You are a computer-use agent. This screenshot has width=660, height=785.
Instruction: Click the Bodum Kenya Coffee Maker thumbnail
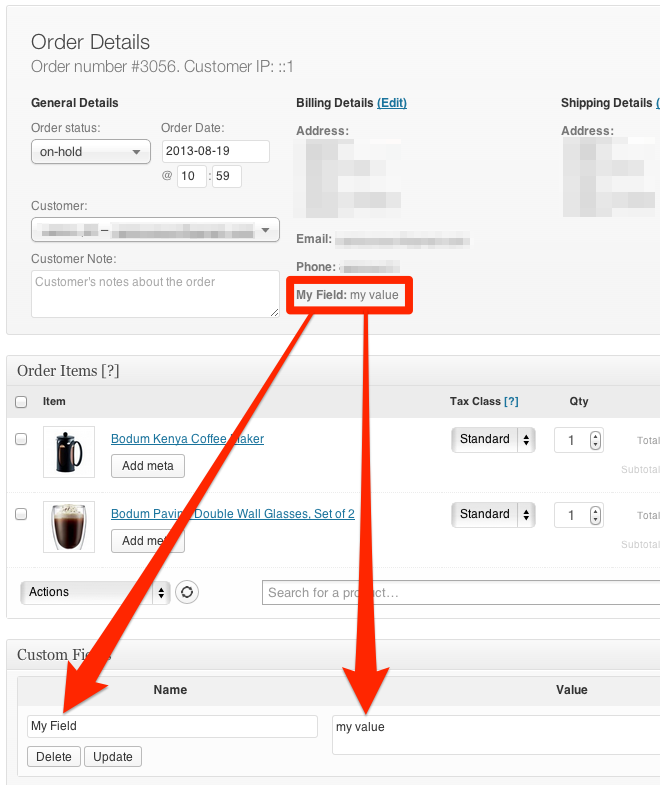69,452
